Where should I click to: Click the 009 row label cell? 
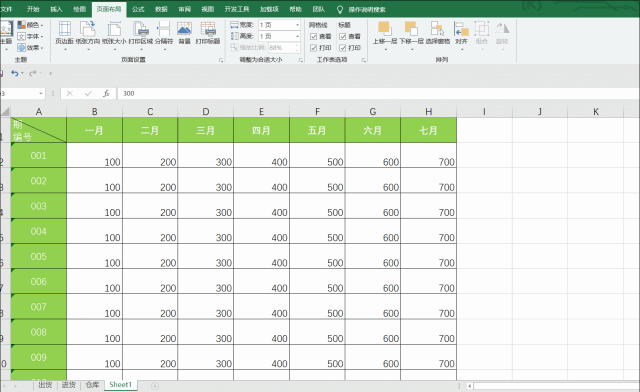click(x=38, y=357)
